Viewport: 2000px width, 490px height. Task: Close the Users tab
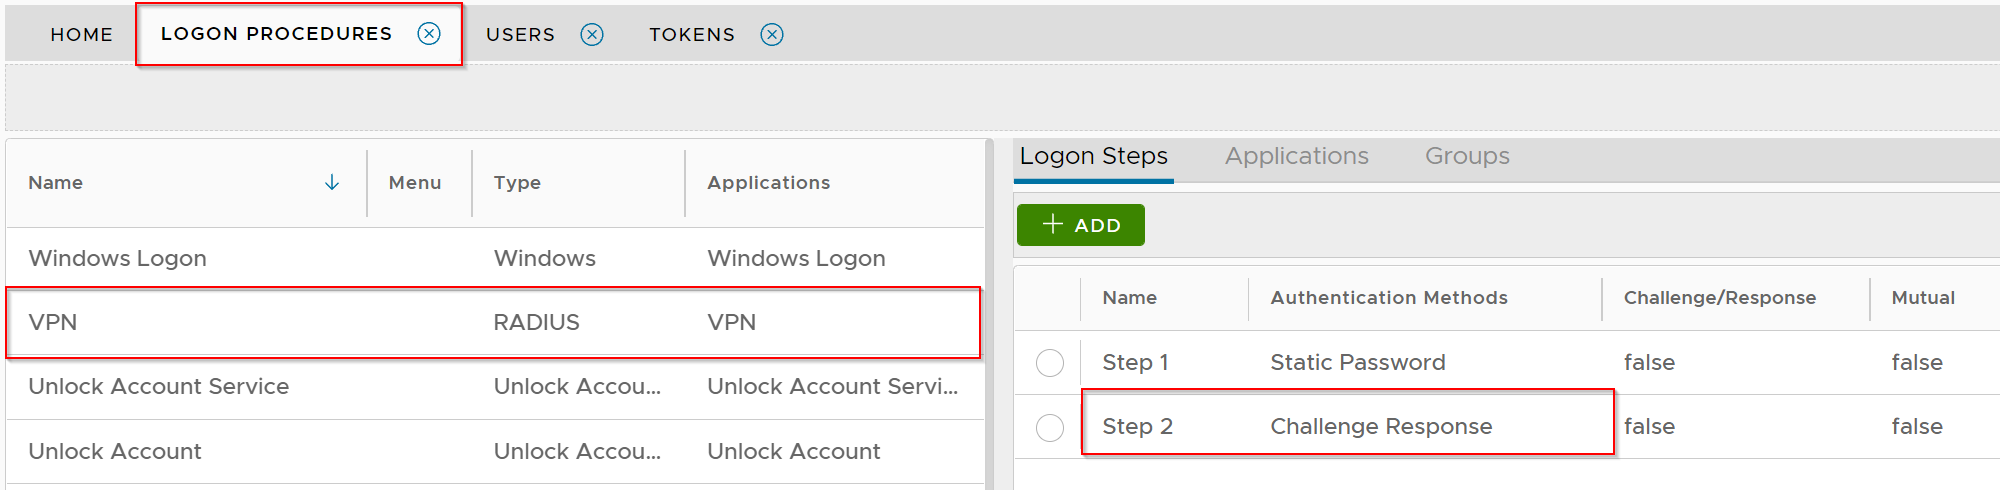click(592, 35)
